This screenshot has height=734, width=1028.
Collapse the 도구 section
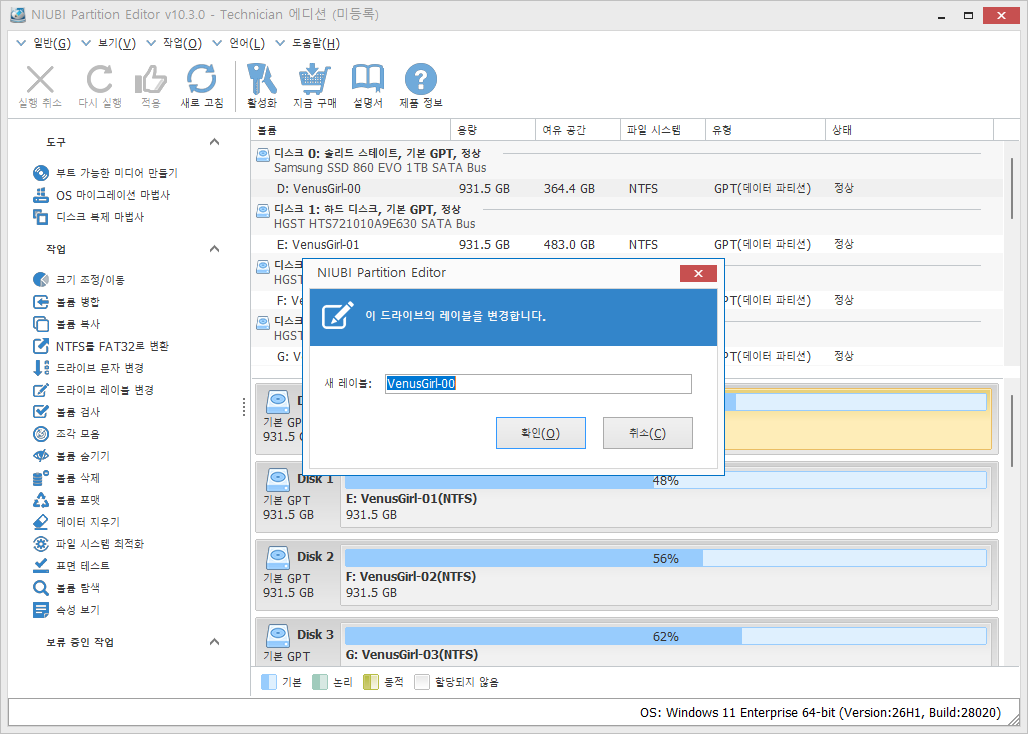[x=214, y=142]
